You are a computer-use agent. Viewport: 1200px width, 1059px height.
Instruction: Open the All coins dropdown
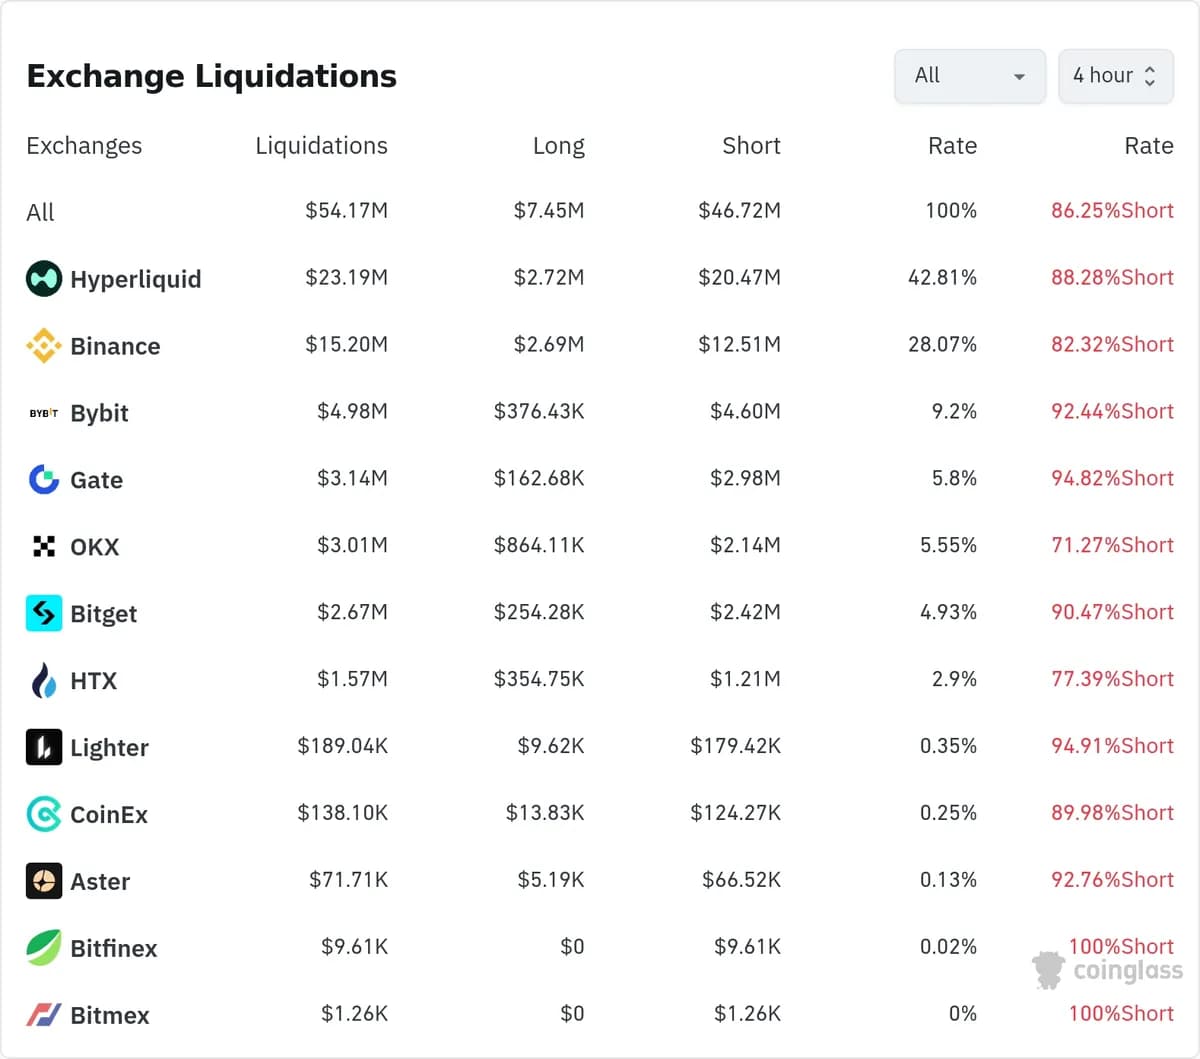970,76
